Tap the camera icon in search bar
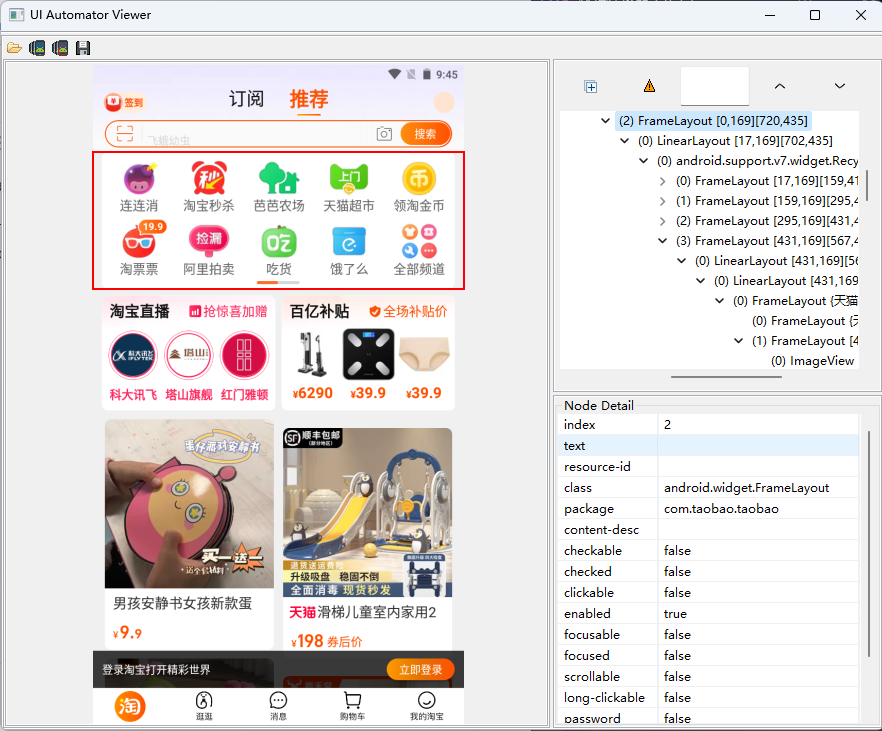 [384, 134]
